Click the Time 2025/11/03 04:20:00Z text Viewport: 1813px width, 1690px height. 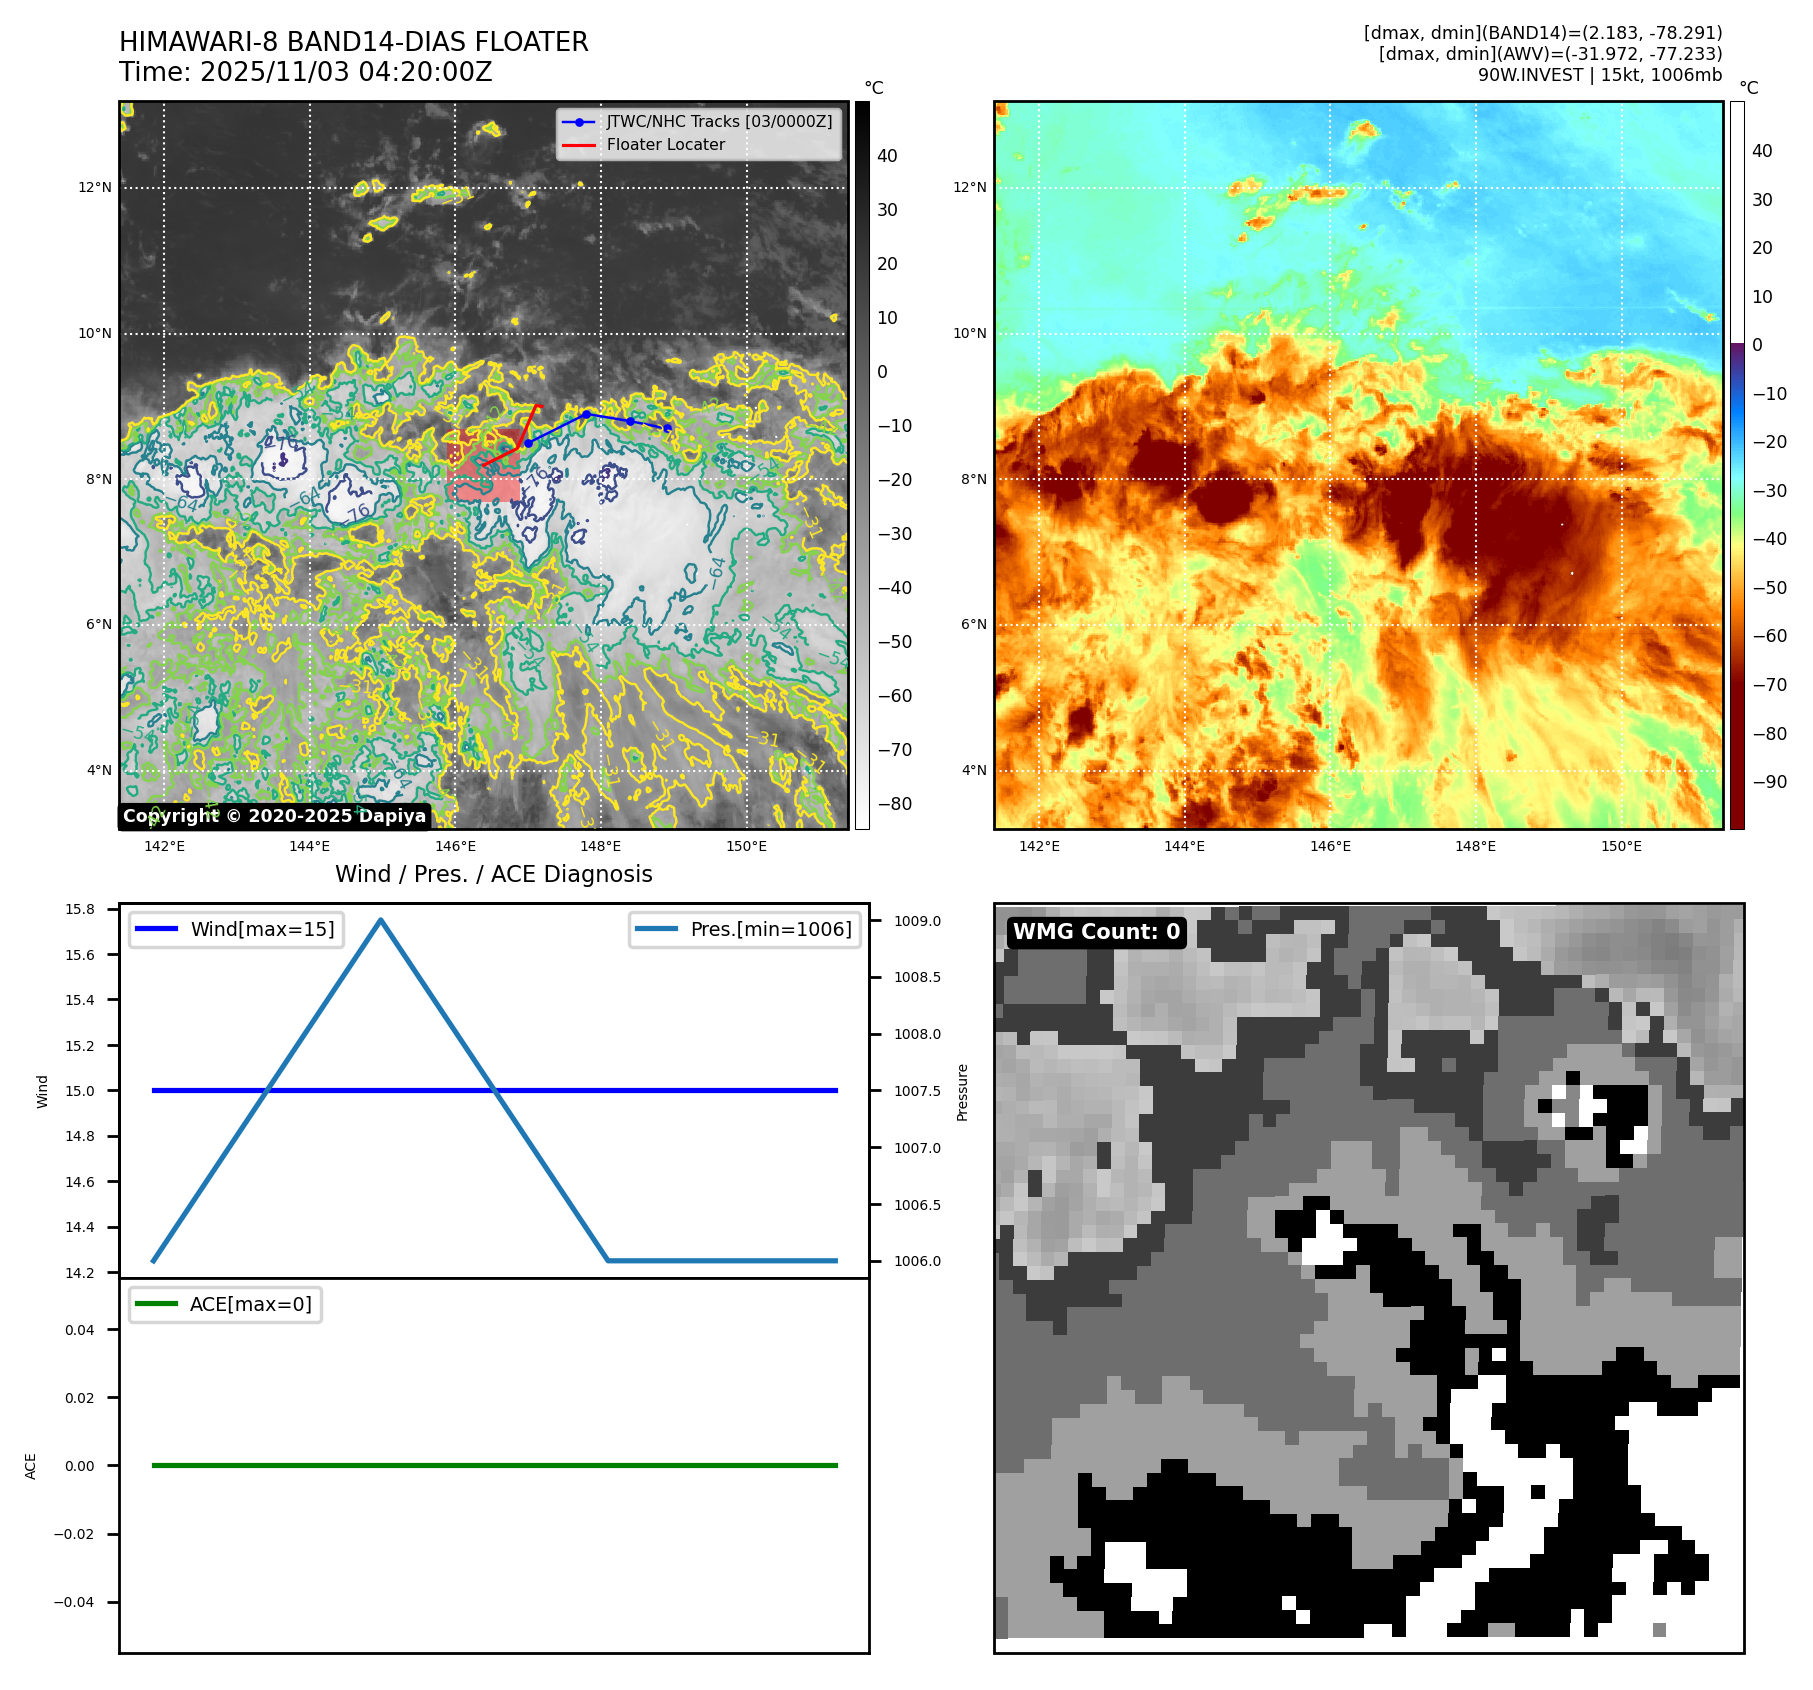[305, 72]
